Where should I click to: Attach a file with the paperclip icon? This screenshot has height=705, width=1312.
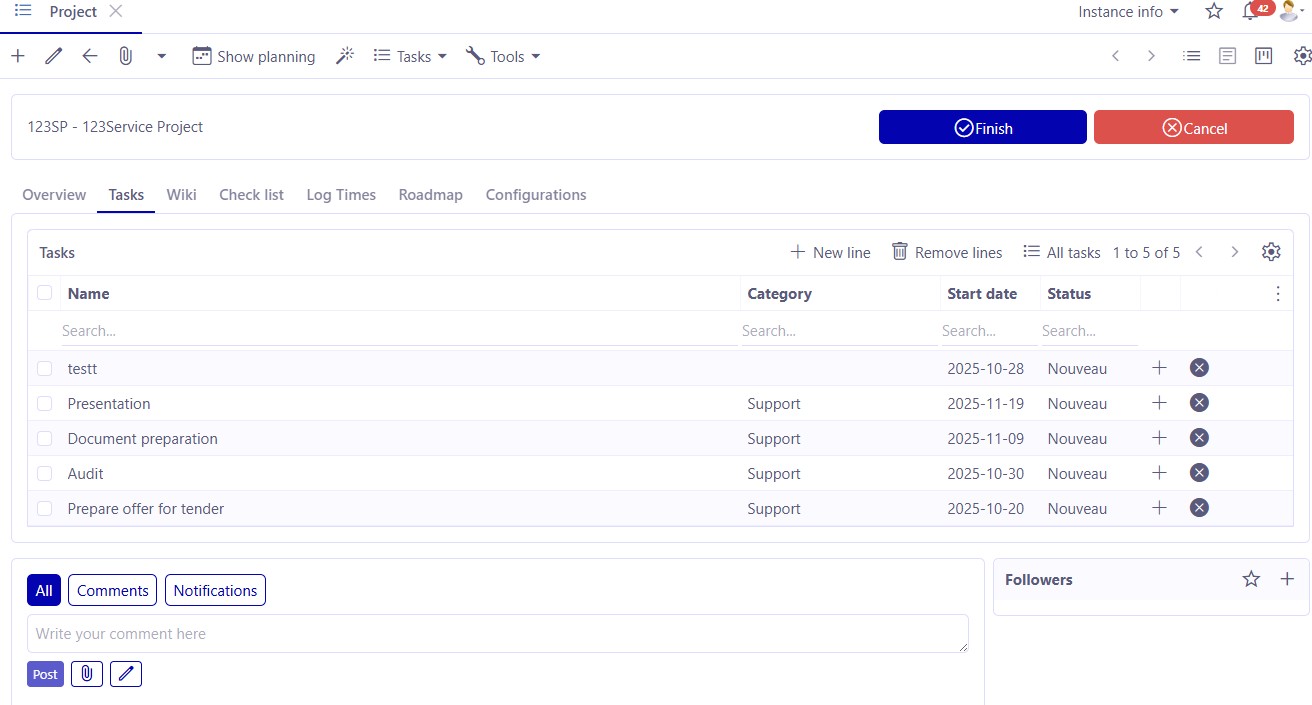[x=125, y=56]
